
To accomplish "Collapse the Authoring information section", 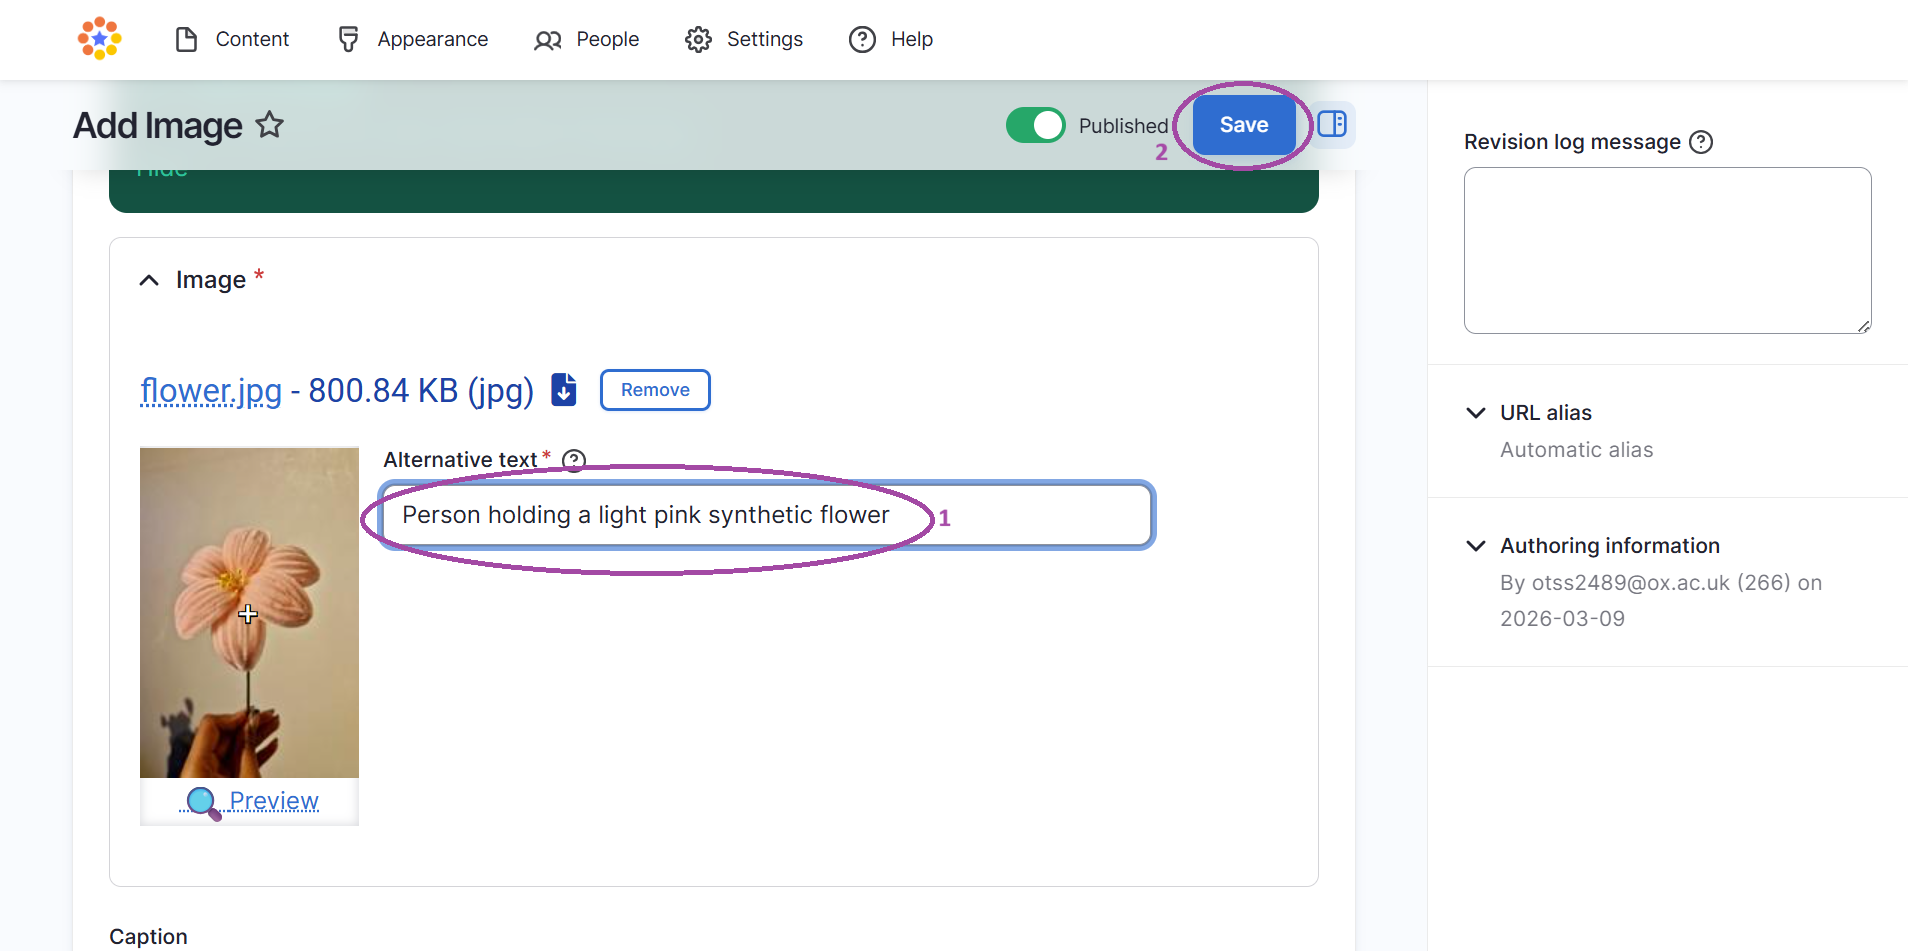I will click(1476, 545).
